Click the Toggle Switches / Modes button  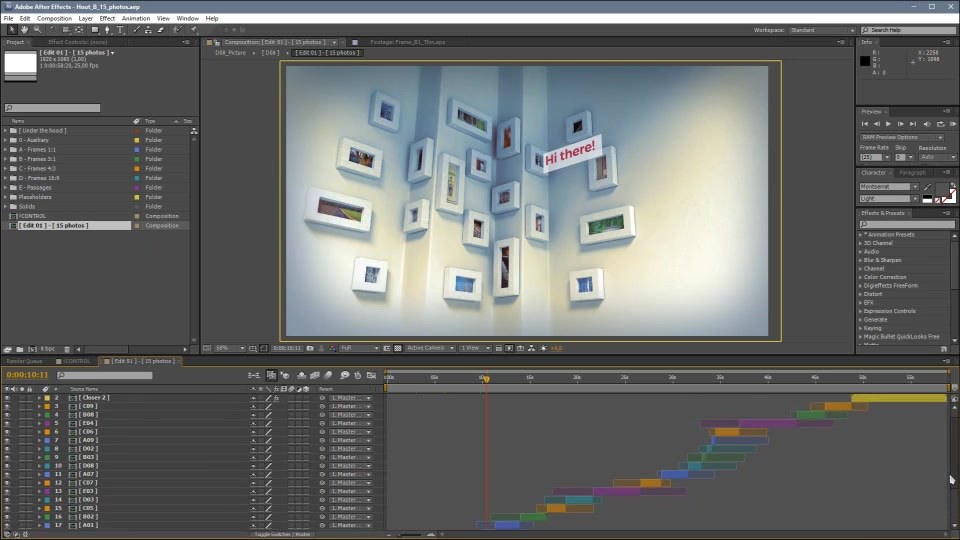click(x=282, y=534)
